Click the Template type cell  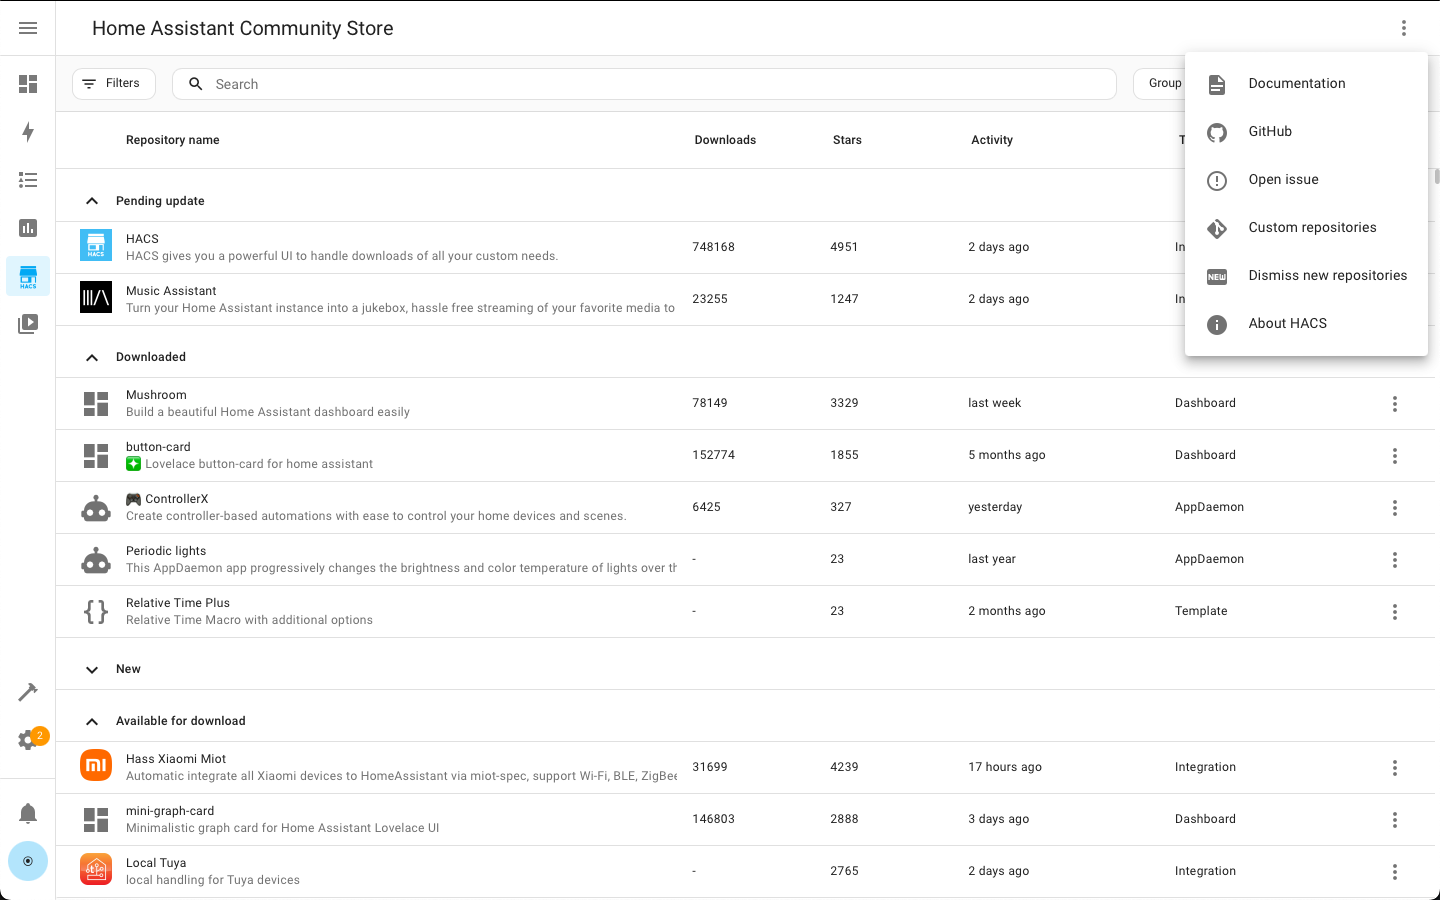pyautogui.click(x=1201, y=611)
